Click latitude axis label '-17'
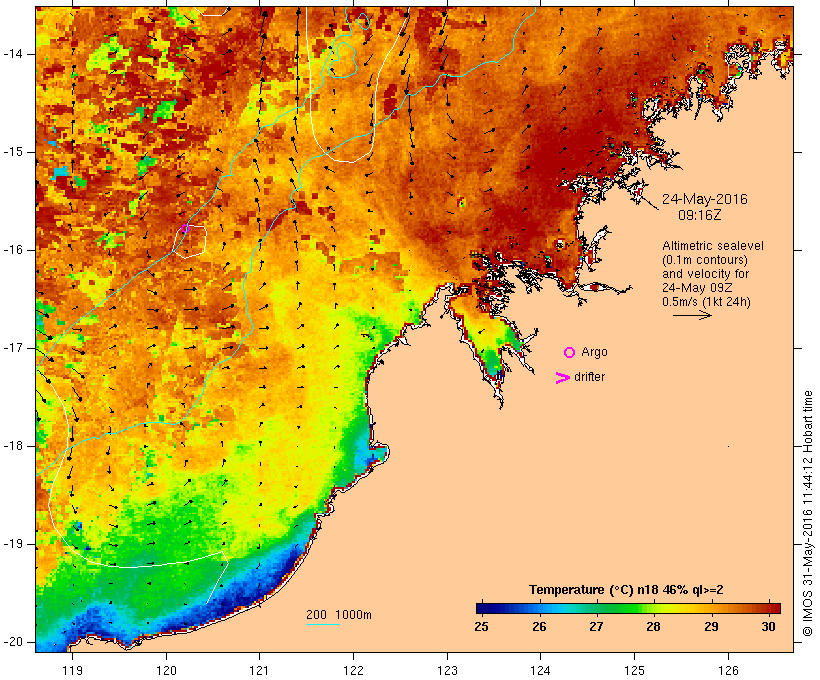This screenshot has height=680, width=820. (12, 348)
